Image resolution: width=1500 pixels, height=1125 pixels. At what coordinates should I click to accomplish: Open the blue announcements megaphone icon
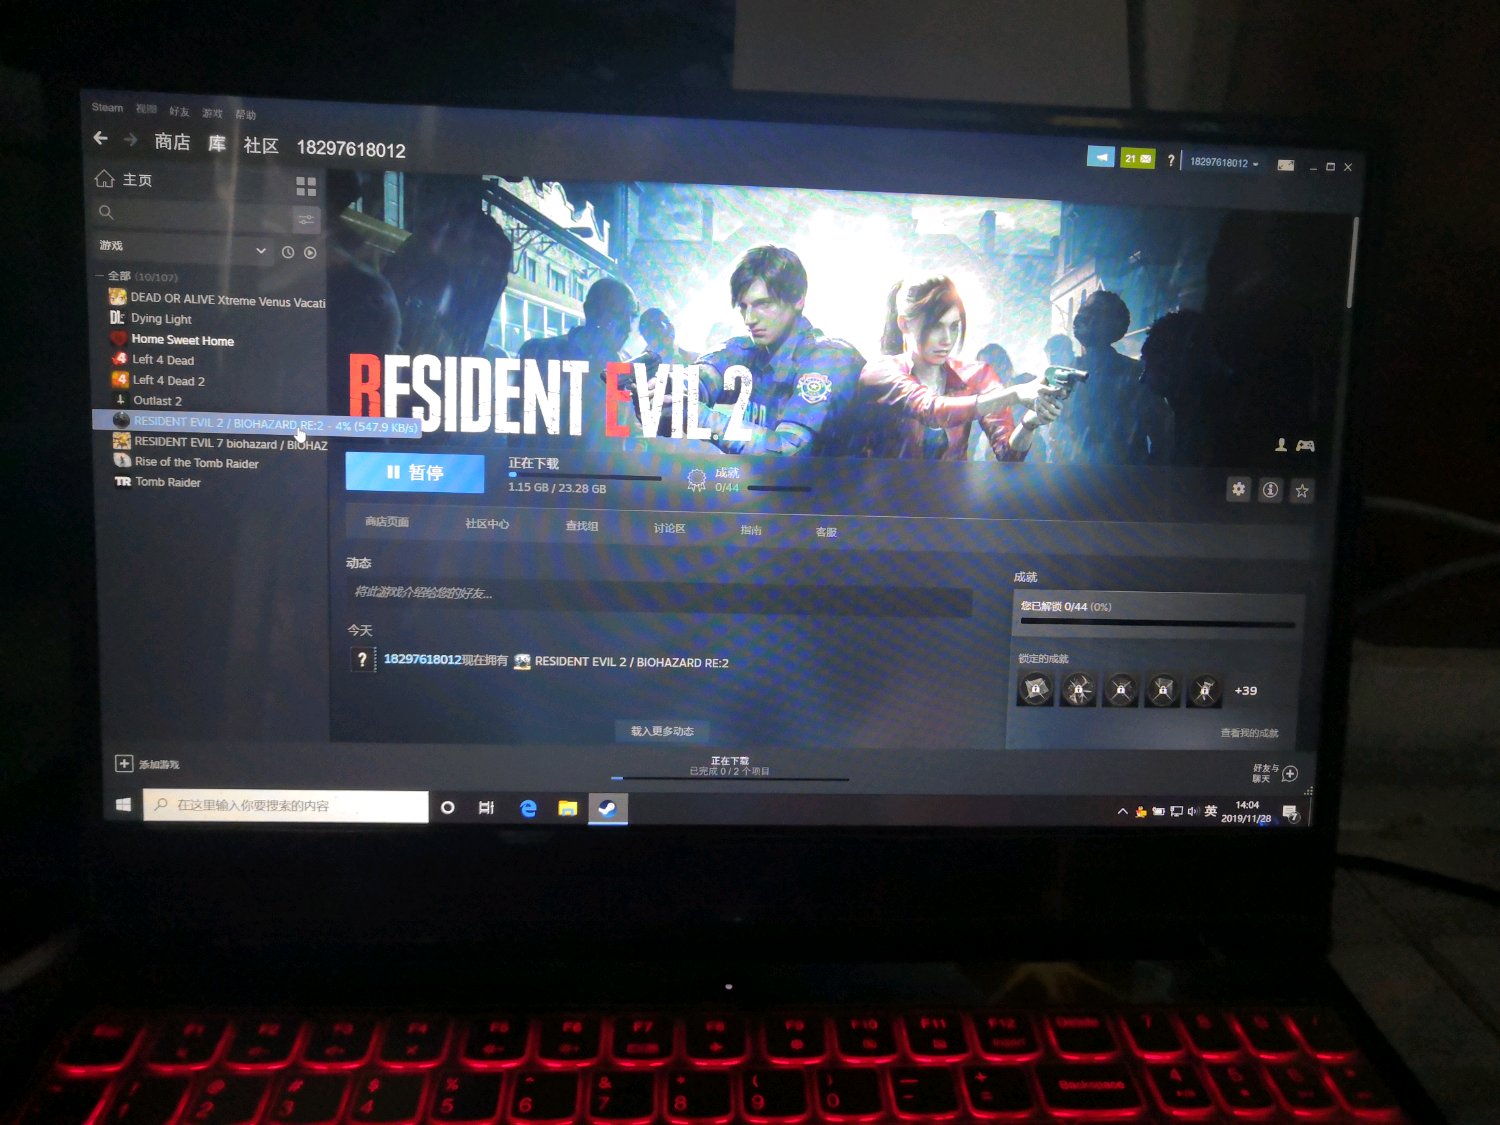1100,157
